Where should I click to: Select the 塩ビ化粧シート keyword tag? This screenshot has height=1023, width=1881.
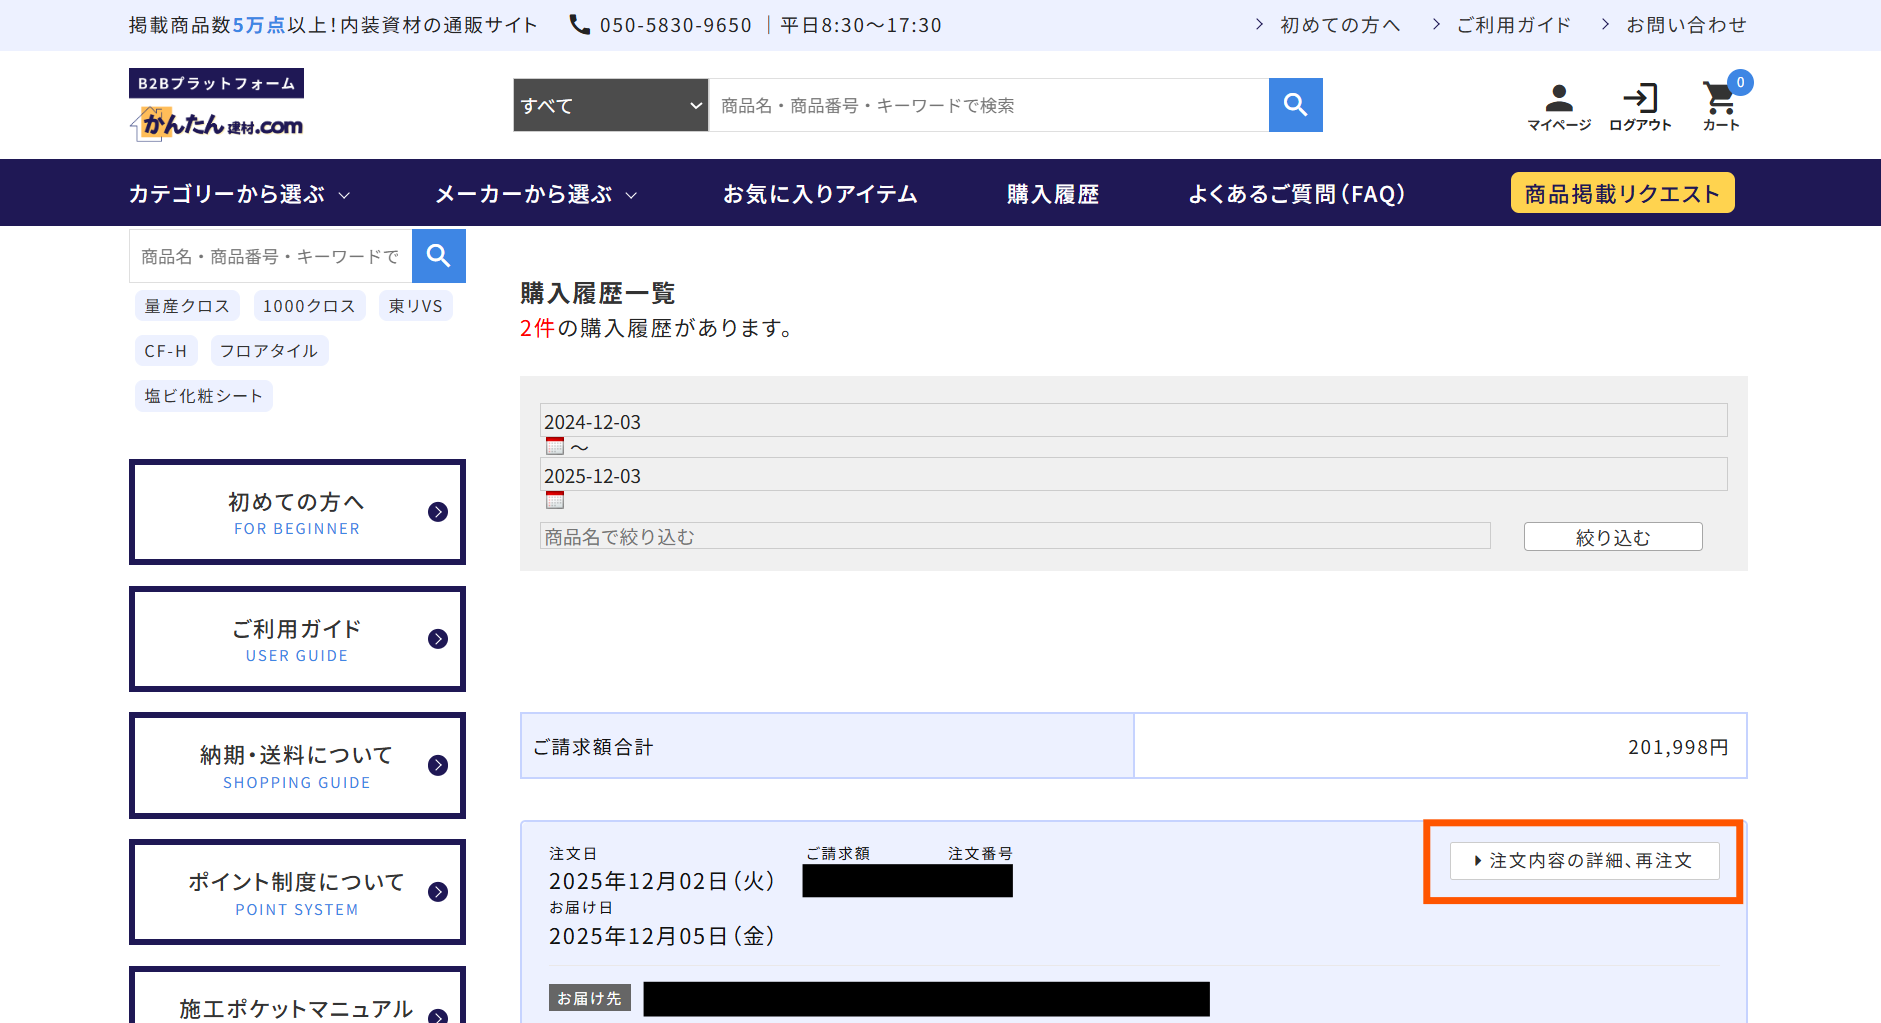(x=203, y=395)
